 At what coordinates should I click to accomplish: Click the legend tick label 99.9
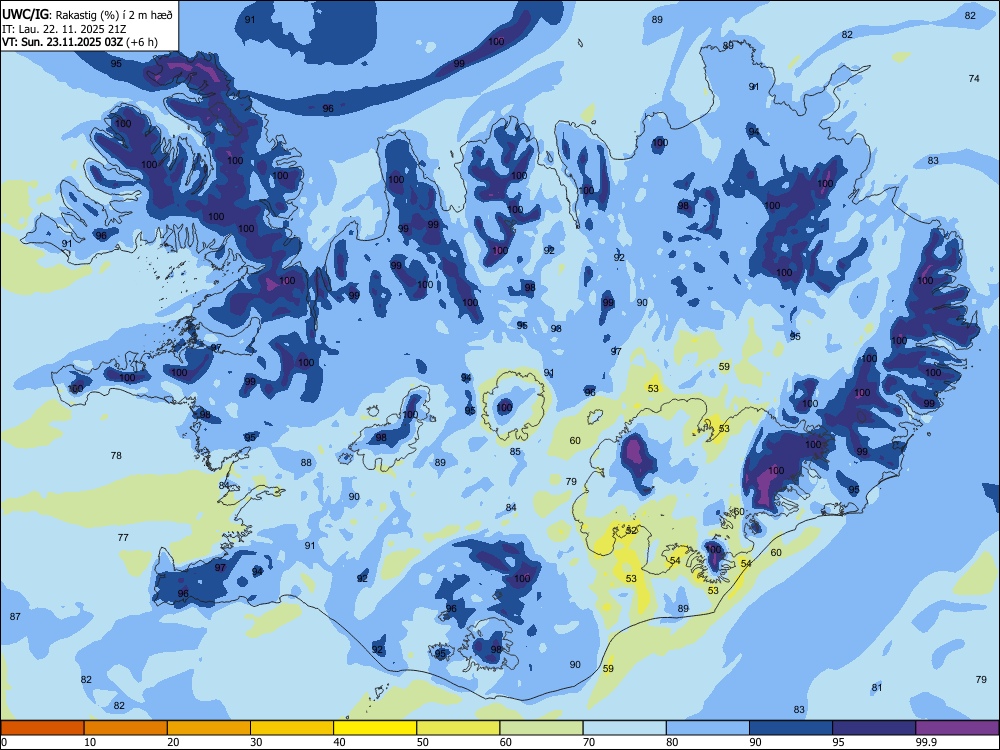926,742
